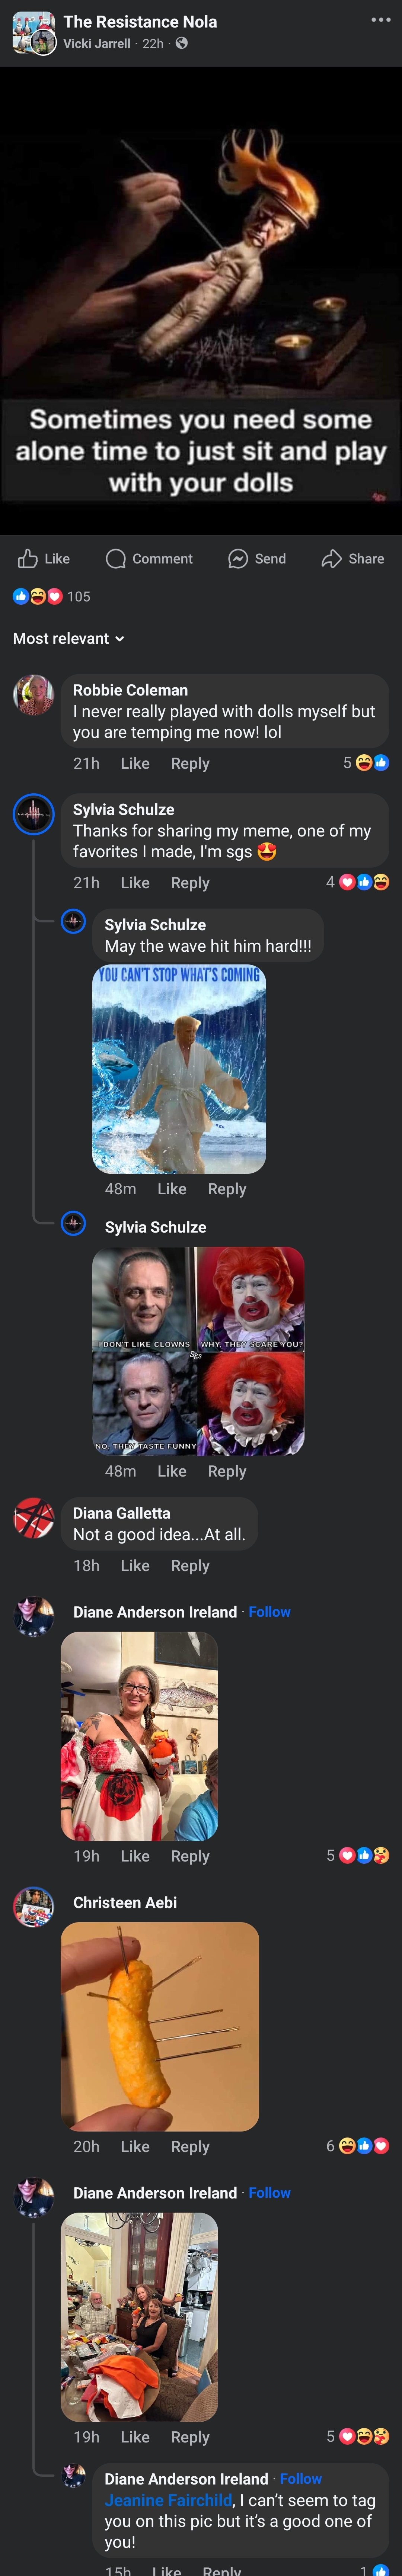Like Diana Galletta's comment
Image resolution: width=402 pixels, height=2576 pixels.
[x=135, y=1566]
